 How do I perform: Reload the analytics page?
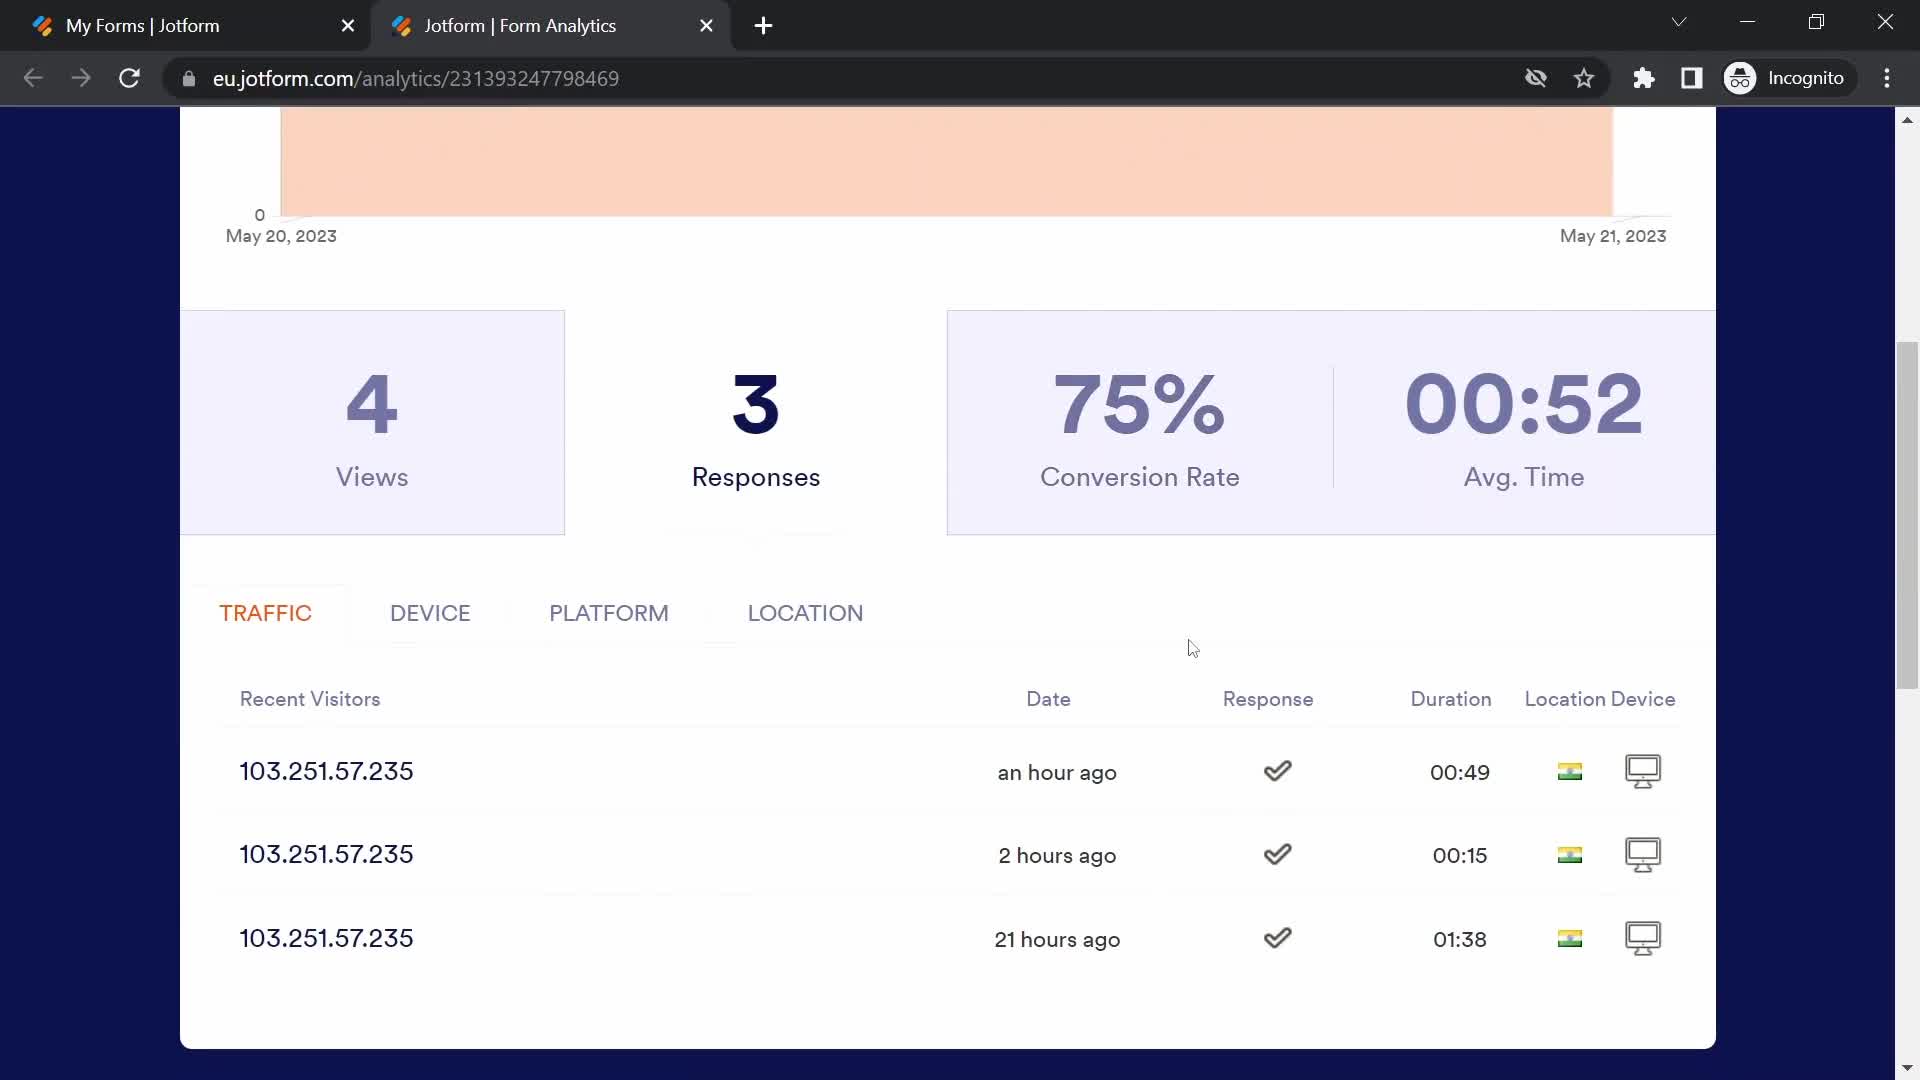(129, 78)
